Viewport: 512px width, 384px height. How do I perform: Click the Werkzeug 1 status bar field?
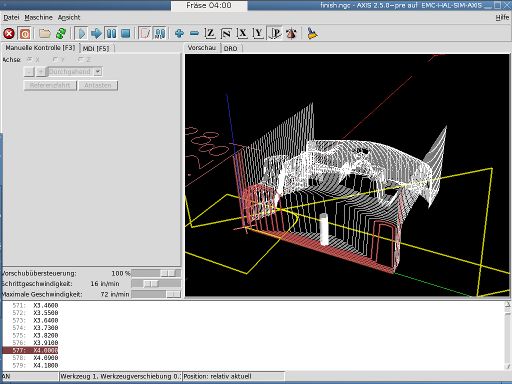[120, 376]
